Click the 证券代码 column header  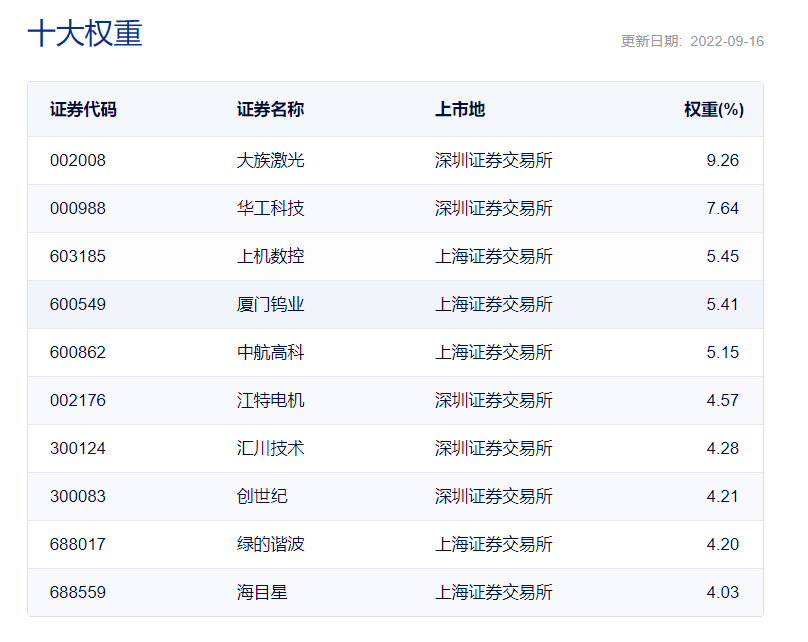[83, 110]
